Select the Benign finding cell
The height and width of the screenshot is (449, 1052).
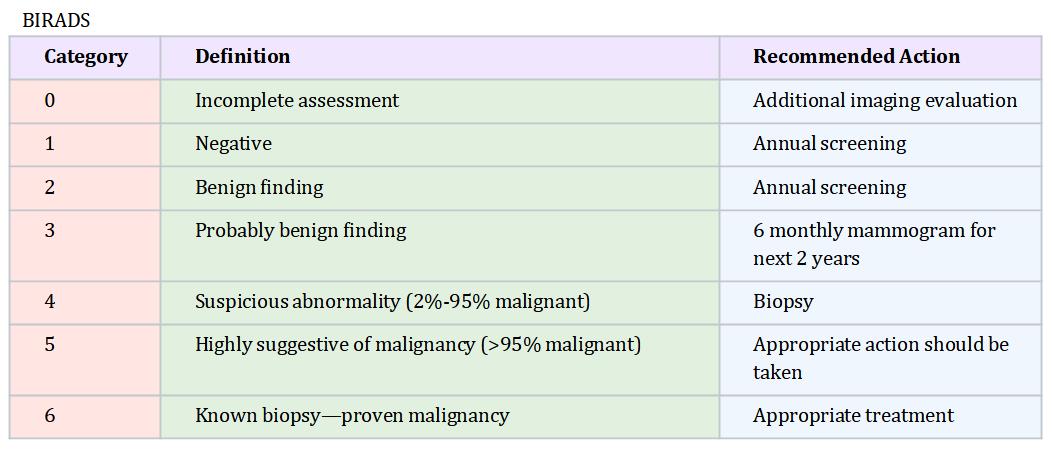(x=440, y=188)
